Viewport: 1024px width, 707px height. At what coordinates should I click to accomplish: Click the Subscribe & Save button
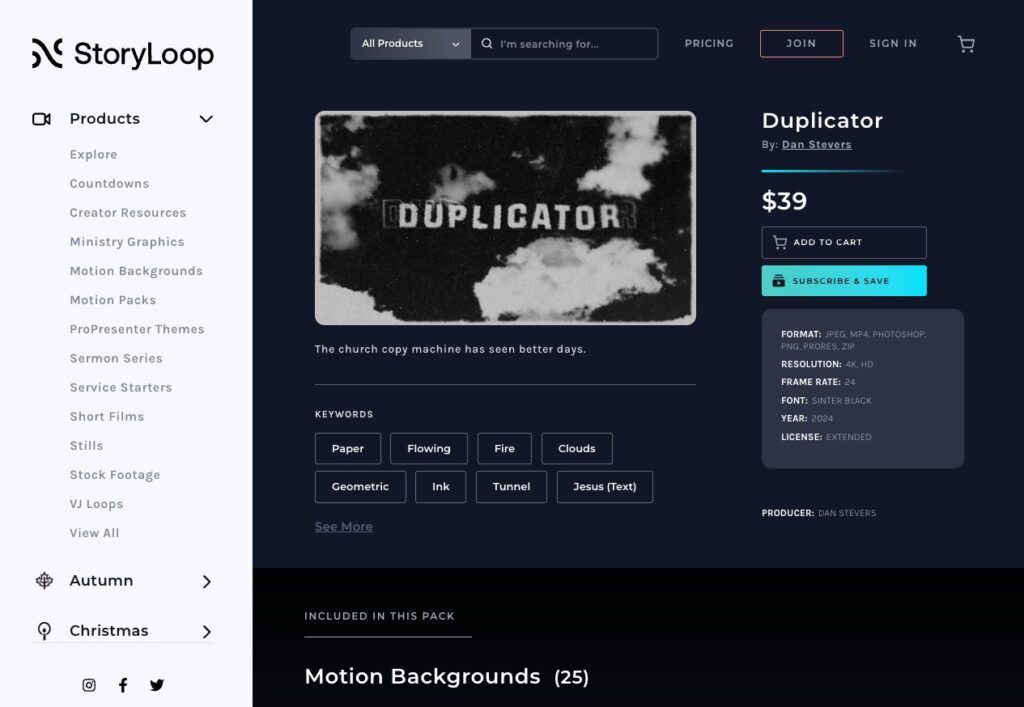(844, 281)
